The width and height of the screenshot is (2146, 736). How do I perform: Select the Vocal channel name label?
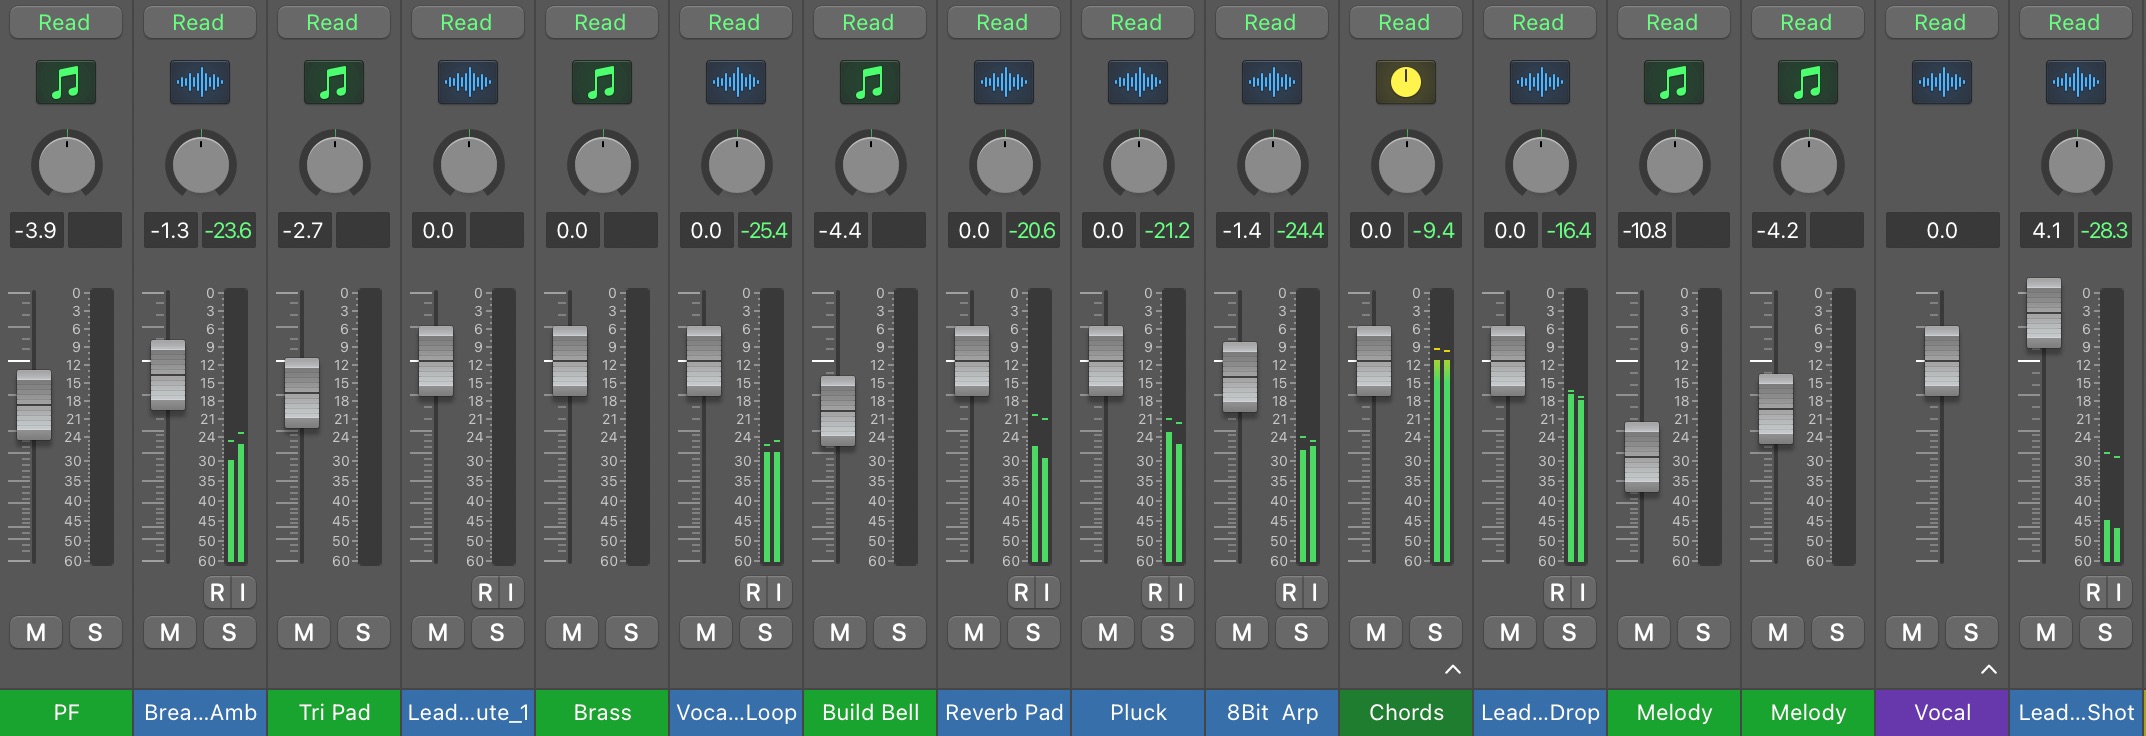[1942, 713]
